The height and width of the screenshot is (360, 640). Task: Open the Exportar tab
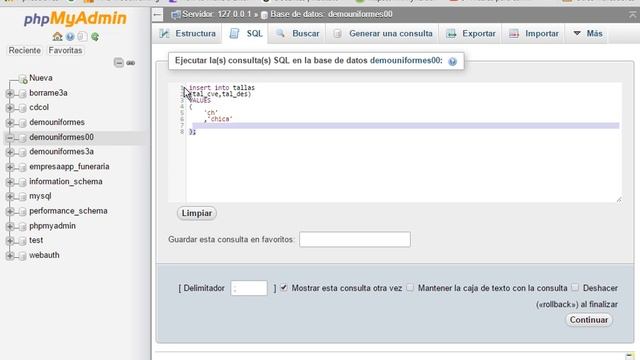471,33
